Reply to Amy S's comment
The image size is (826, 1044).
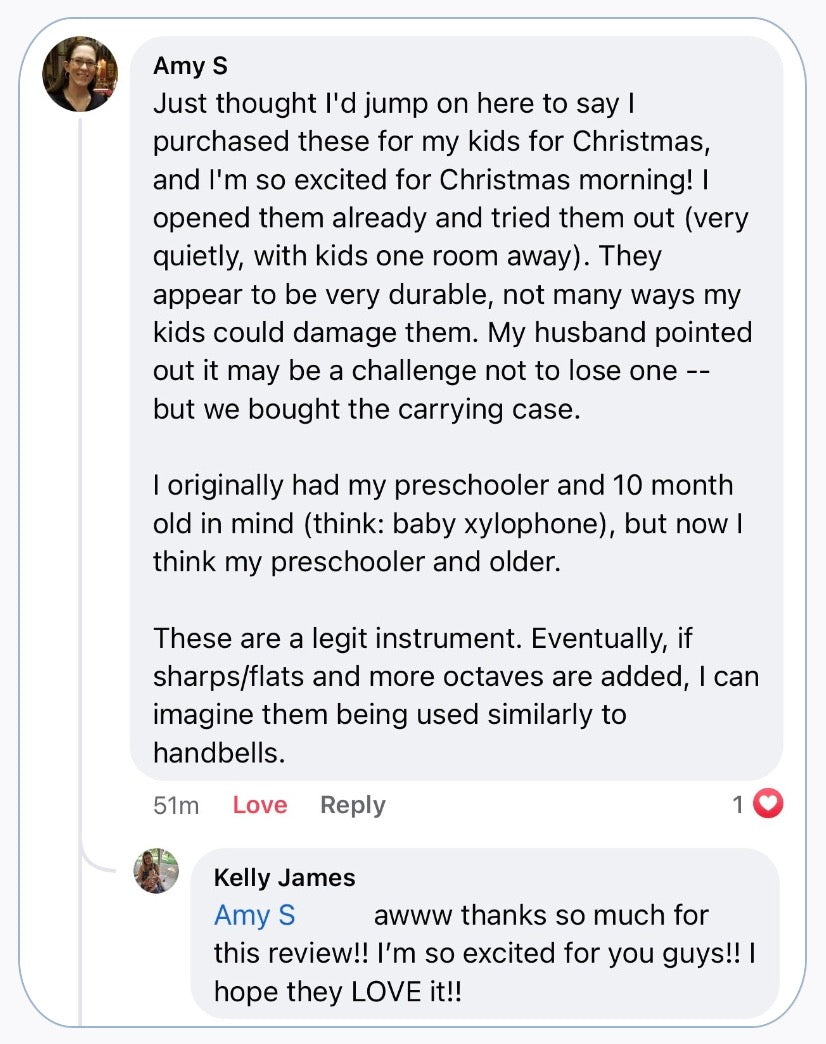coord(352,805)
